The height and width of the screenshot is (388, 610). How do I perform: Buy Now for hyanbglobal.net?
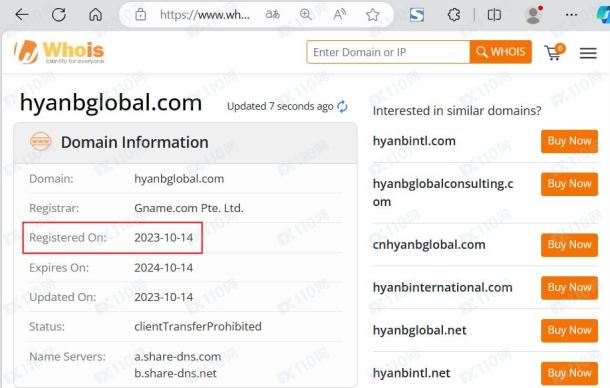tap(569, 330)
